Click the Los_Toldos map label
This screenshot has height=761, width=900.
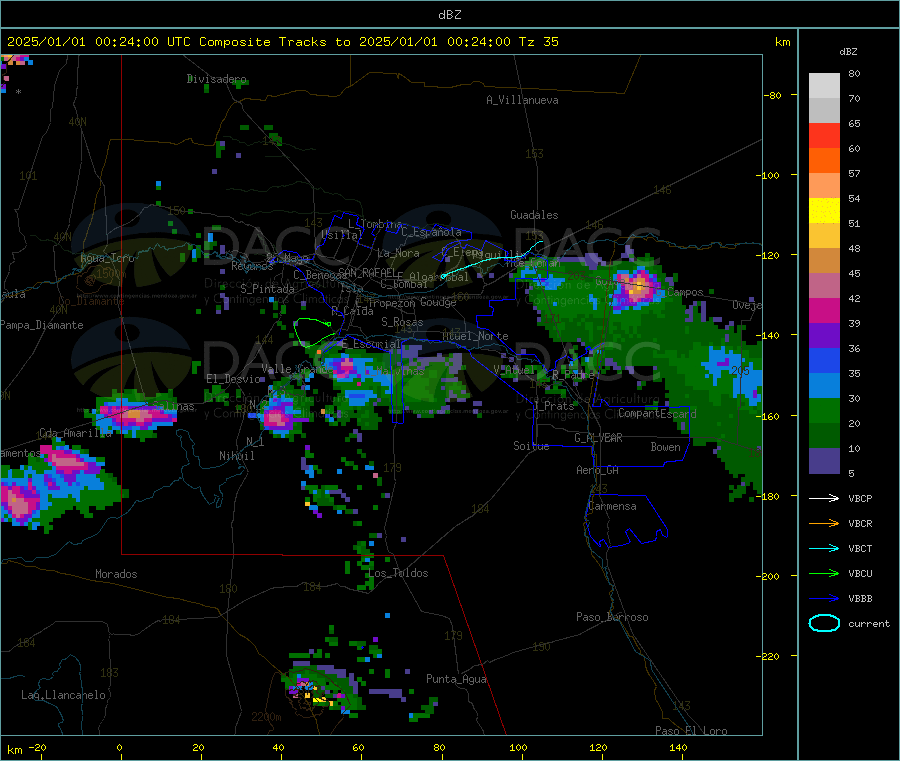point(398,573)
